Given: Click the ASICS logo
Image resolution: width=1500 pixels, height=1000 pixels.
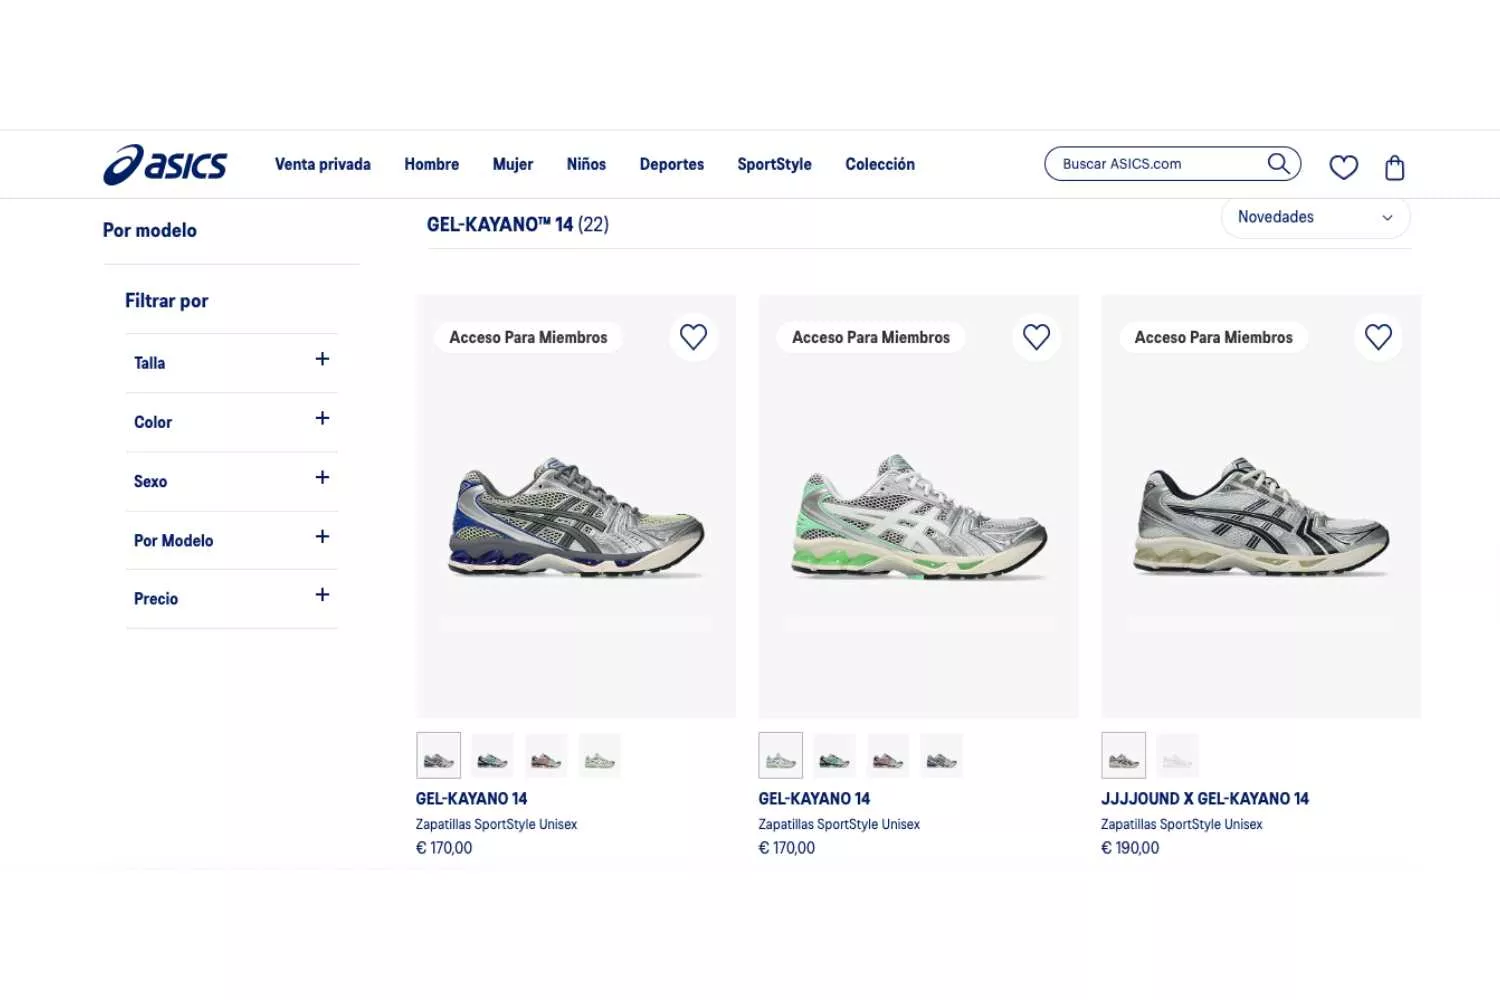Looking at the screenshot, I should [165, 165].
